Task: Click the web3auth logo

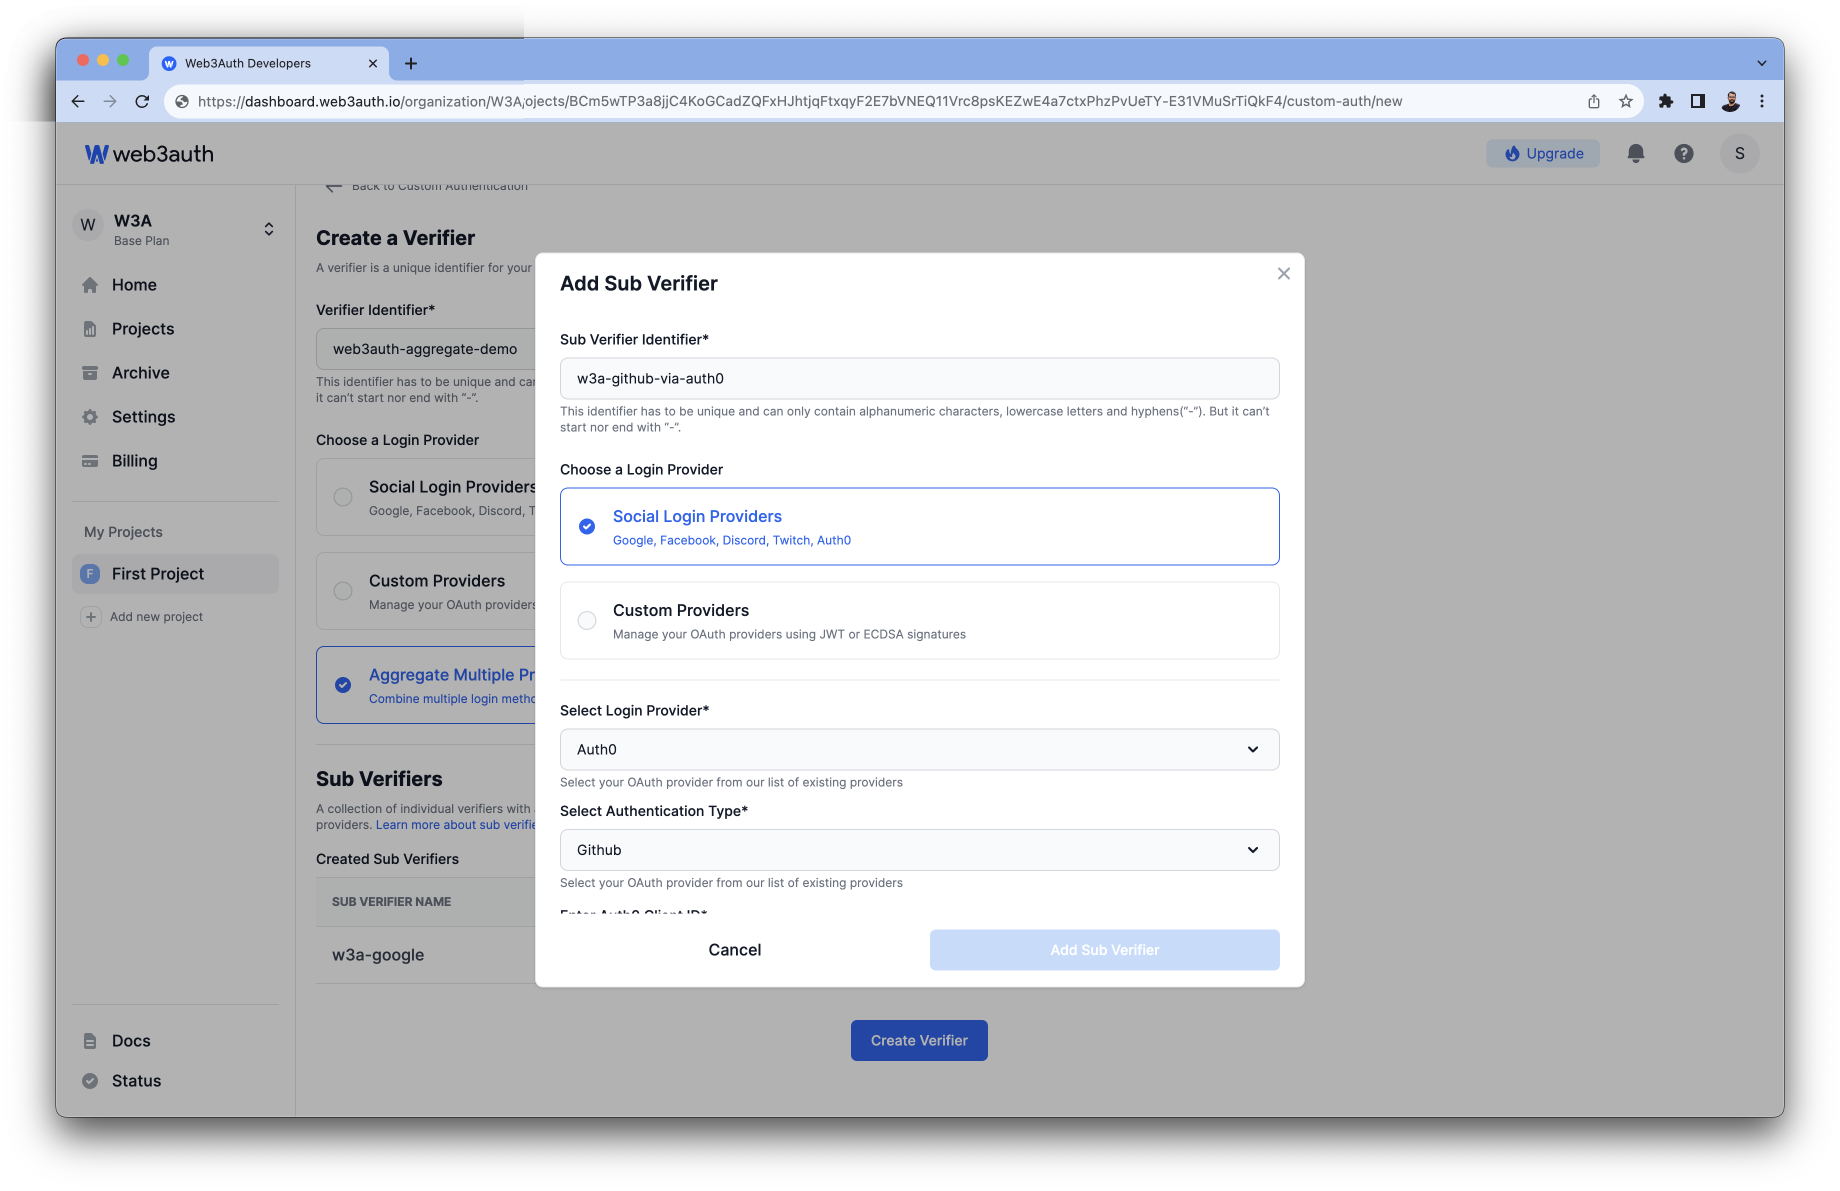Action: click(x=149, y=154)
